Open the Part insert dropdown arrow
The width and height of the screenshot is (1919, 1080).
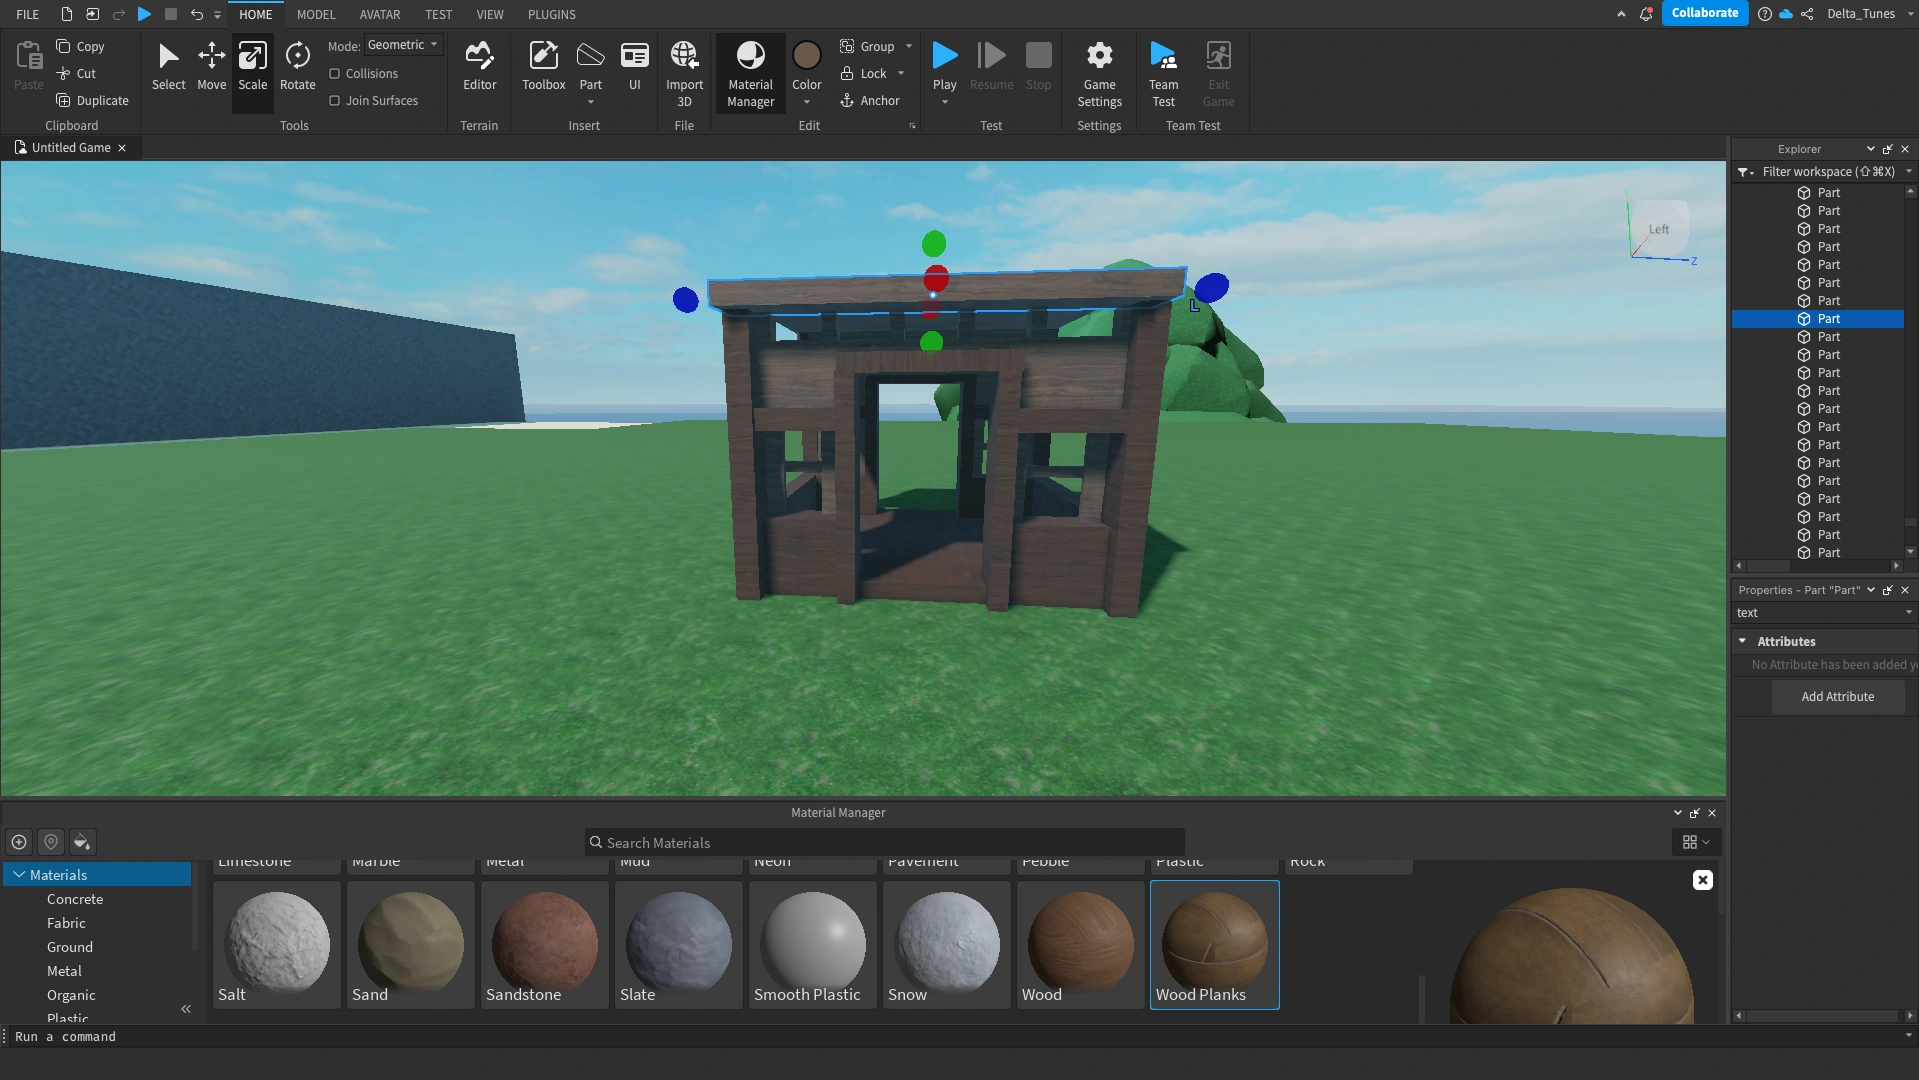pyautogui.click(x=590, y=100)
